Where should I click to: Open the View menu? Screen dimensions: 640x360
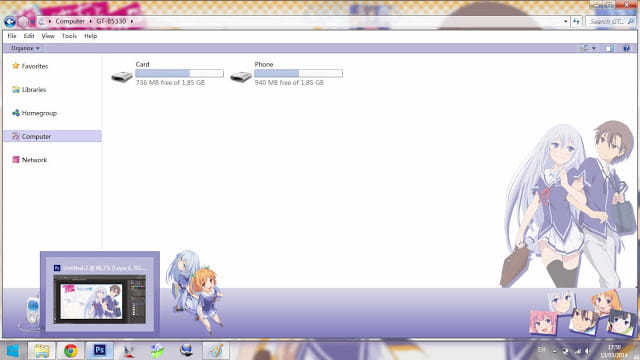pyautogui.click(x=48, y=36)
